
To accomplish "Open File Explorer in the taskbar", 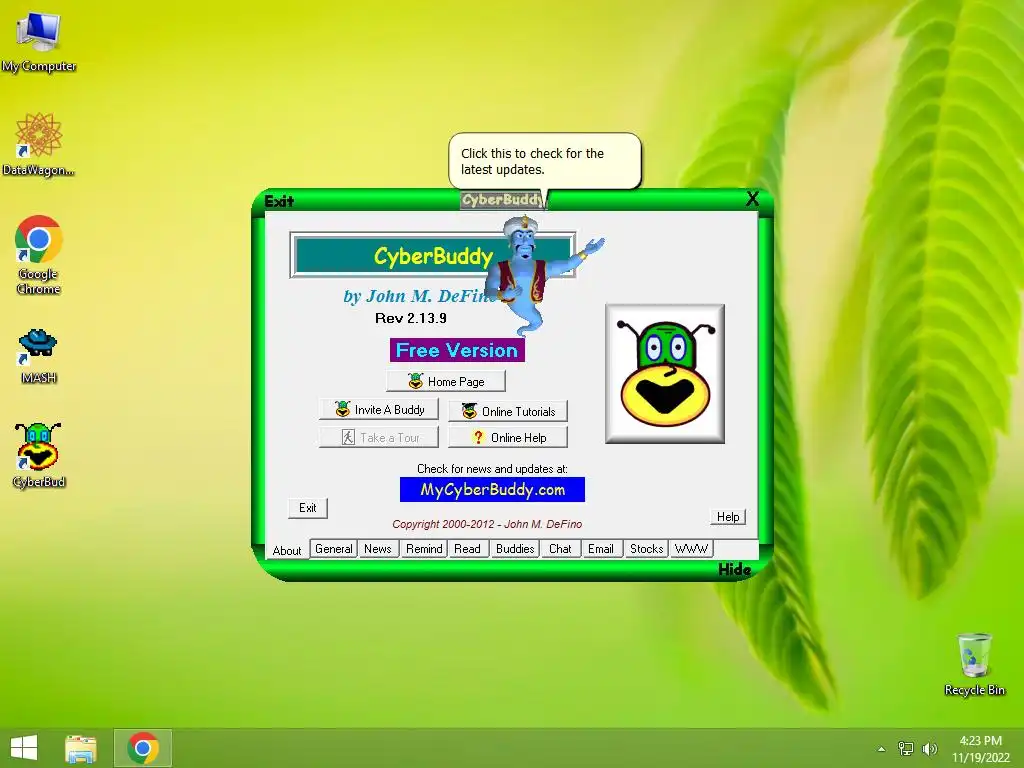I will 81,748.
